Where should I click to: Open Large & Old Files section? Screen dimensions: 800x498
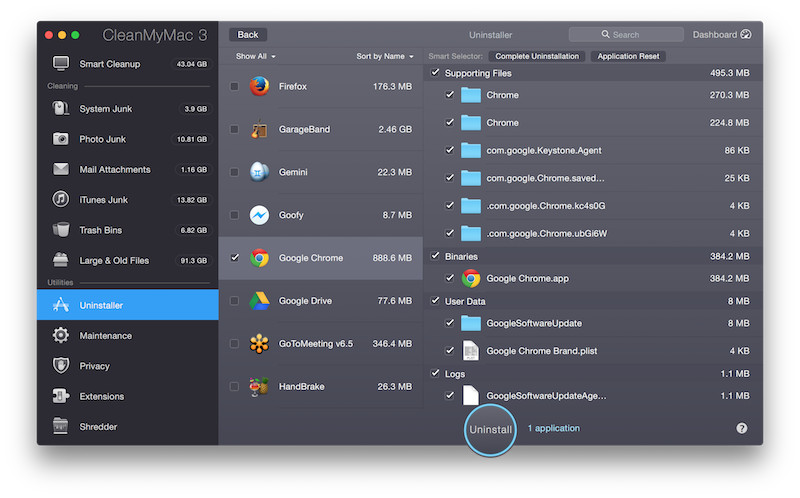coord(114,261)
